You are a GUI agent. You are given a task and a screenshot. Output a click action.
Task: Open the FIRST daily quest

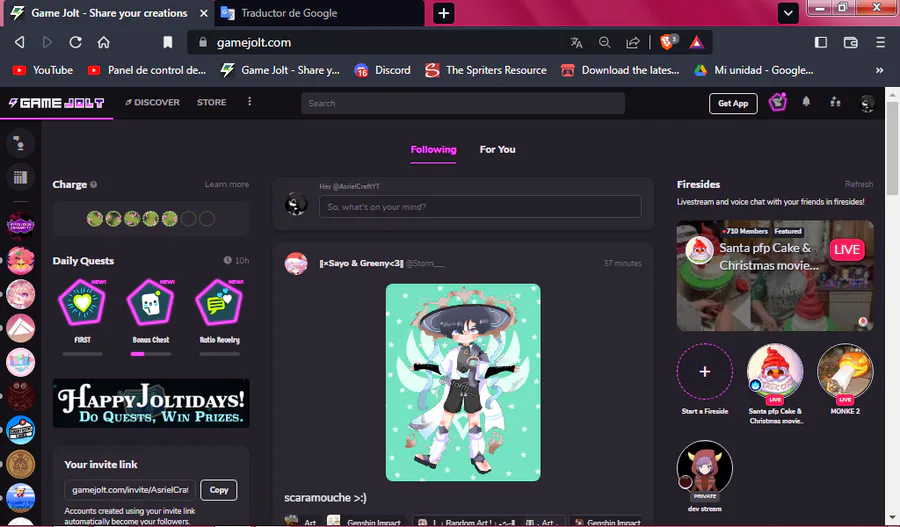pyautogui.click(x=83, y=312)
